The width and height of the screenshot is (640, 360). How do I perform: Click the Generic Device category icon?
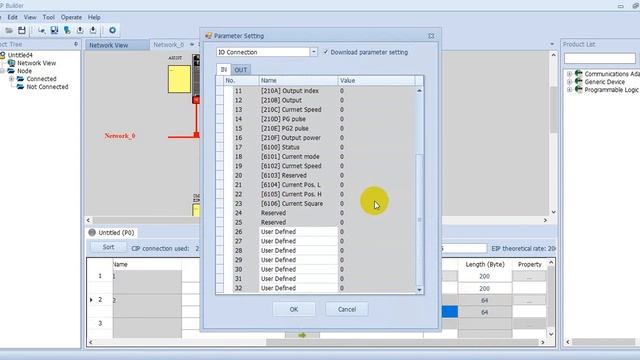coord(578,82)
